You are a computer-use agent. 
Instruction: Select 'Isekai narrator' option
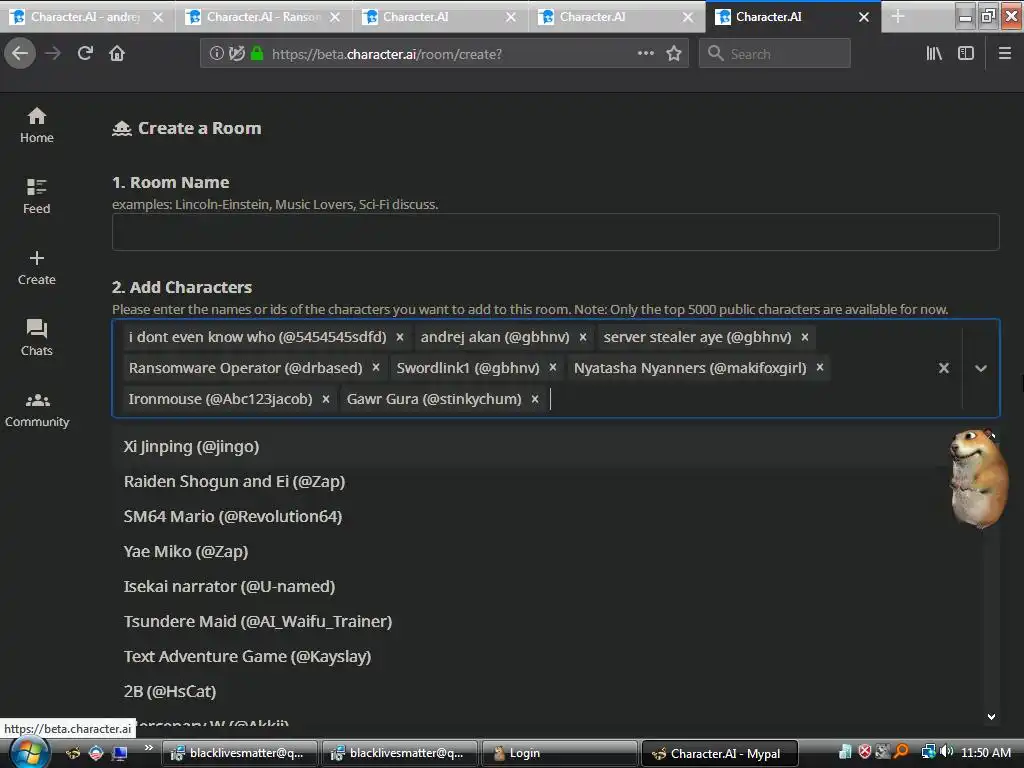[x=547, y=586]
